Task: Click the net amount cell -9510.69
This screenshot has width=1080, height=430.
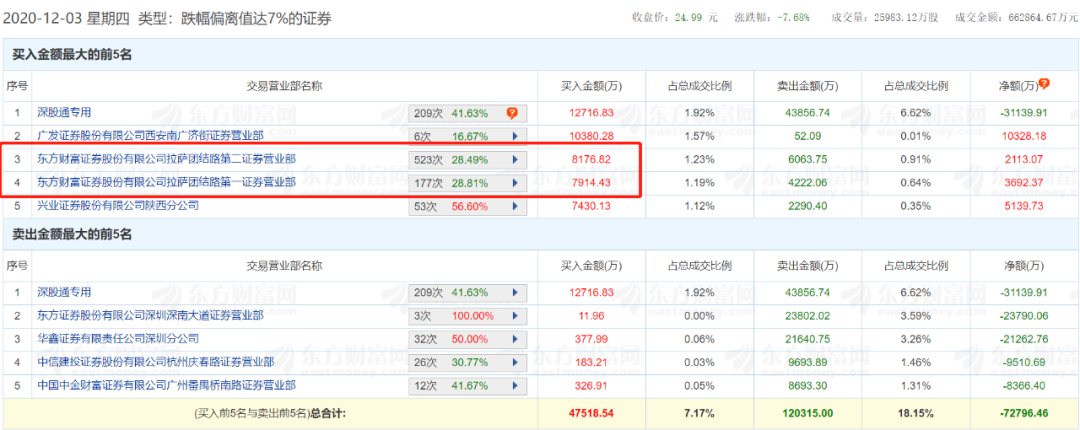Action: click(x=1025, y=362)
